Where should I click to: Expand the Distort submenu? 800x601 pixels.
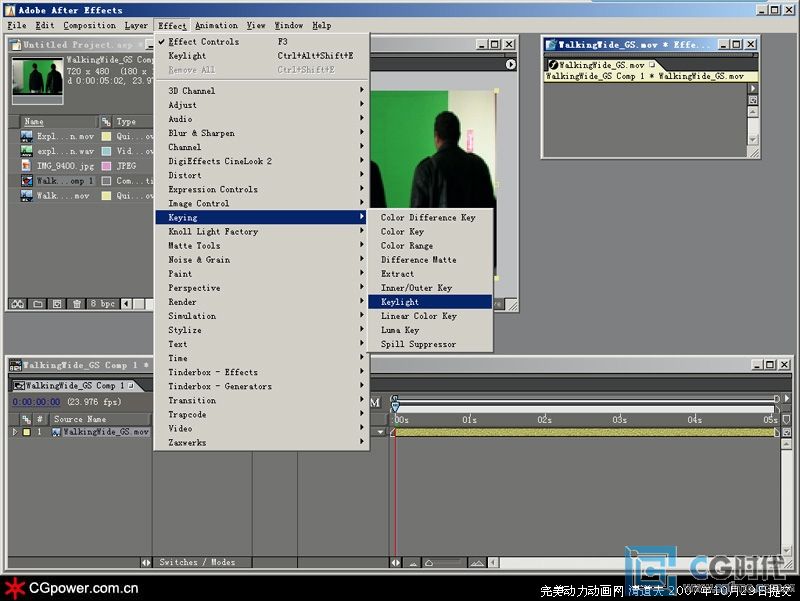tap(262, 175)
